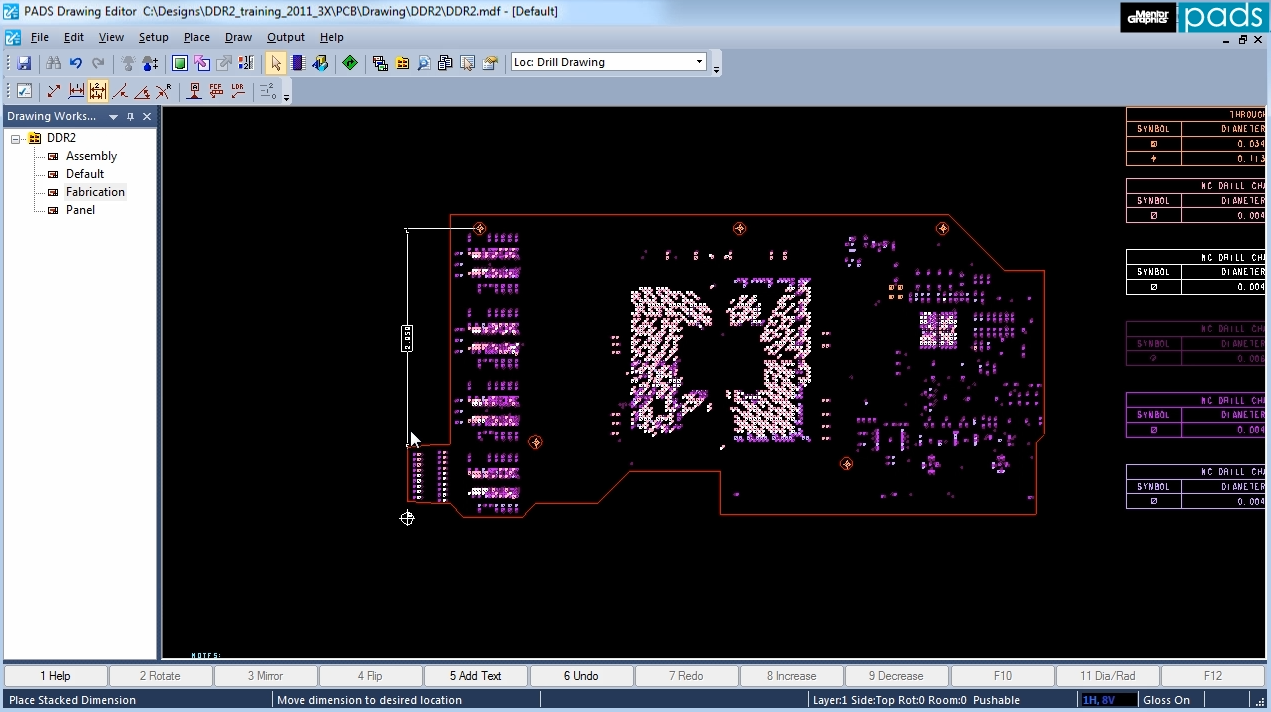1271x712 pixels.
Task: Select the Save icon on the toolbar
Action: click(x=23, y=62)
